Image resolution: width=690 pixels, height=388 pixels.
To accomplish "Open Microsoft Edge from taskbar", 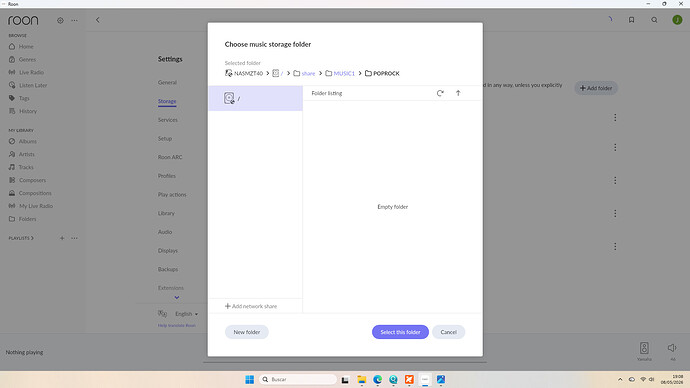I will pyautogui.click(x=377, y=379).
